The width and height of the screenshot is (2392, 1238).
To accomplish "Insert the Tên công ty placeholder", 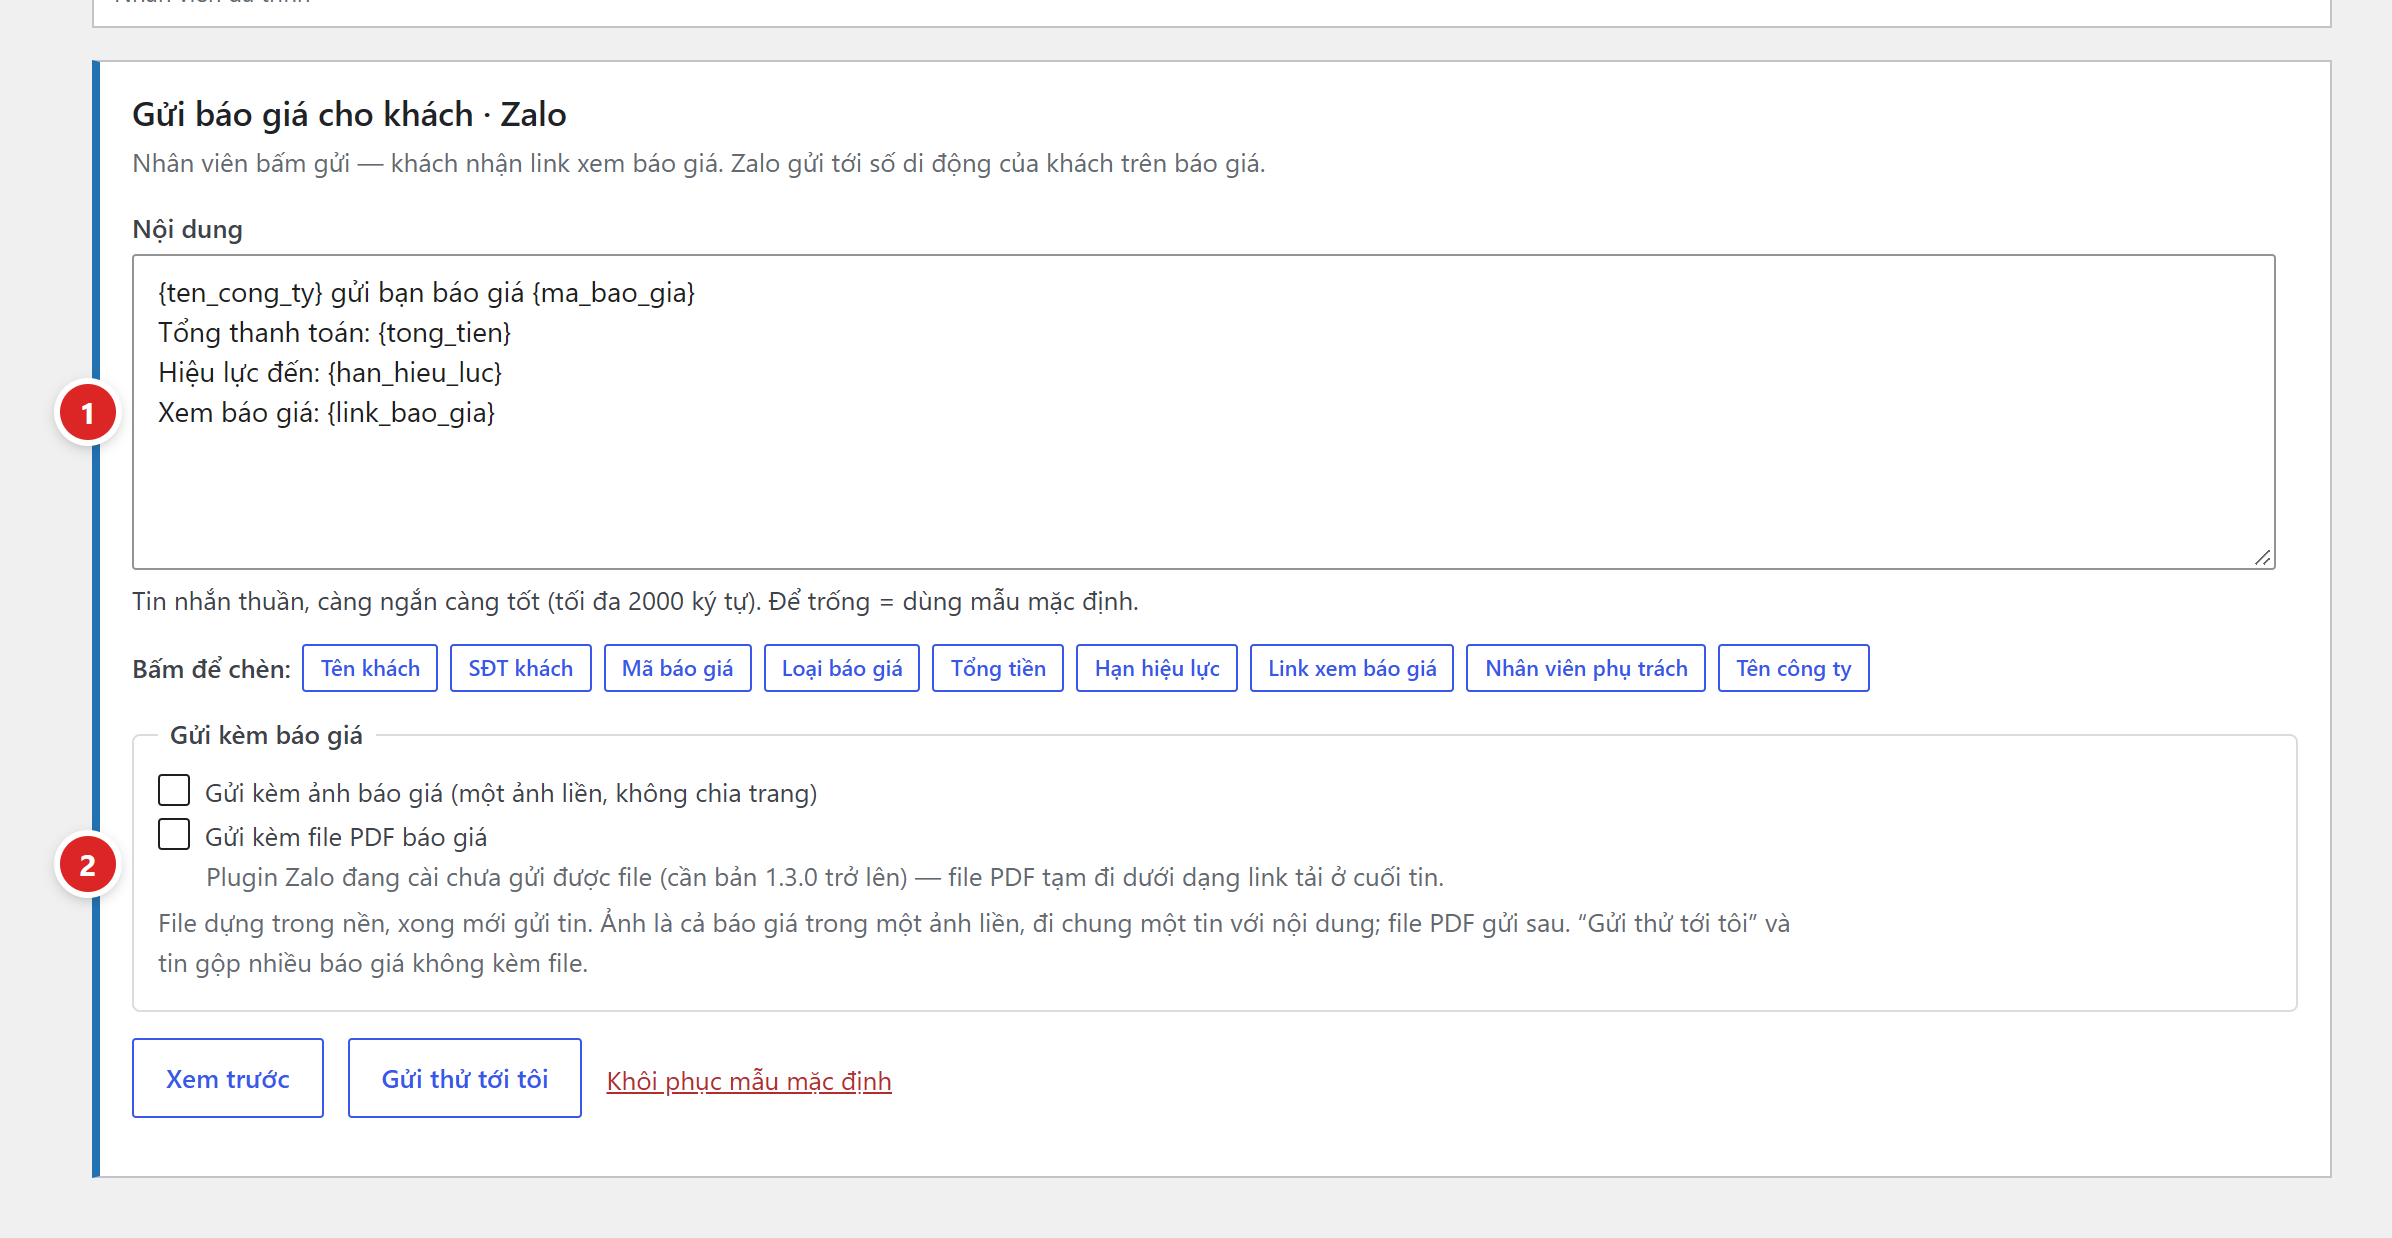I will coord(1794,668).
